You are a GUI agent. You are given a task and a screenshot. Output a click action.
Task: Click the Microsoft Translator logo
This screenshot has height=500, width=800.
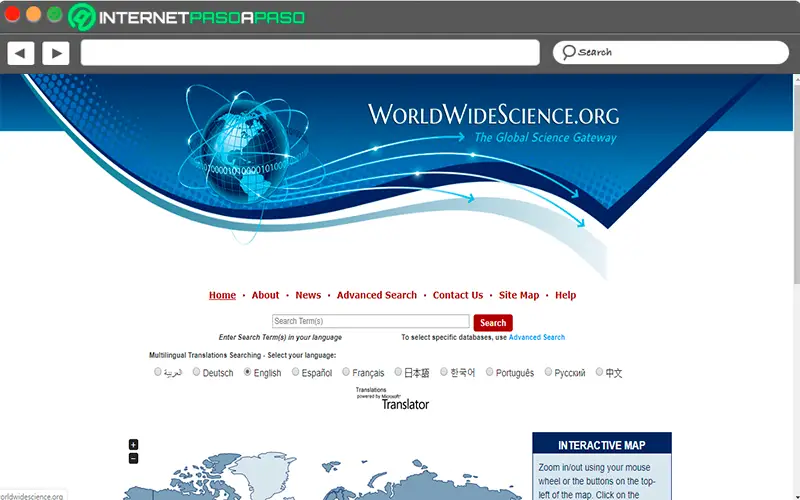(x=392, y=398)
